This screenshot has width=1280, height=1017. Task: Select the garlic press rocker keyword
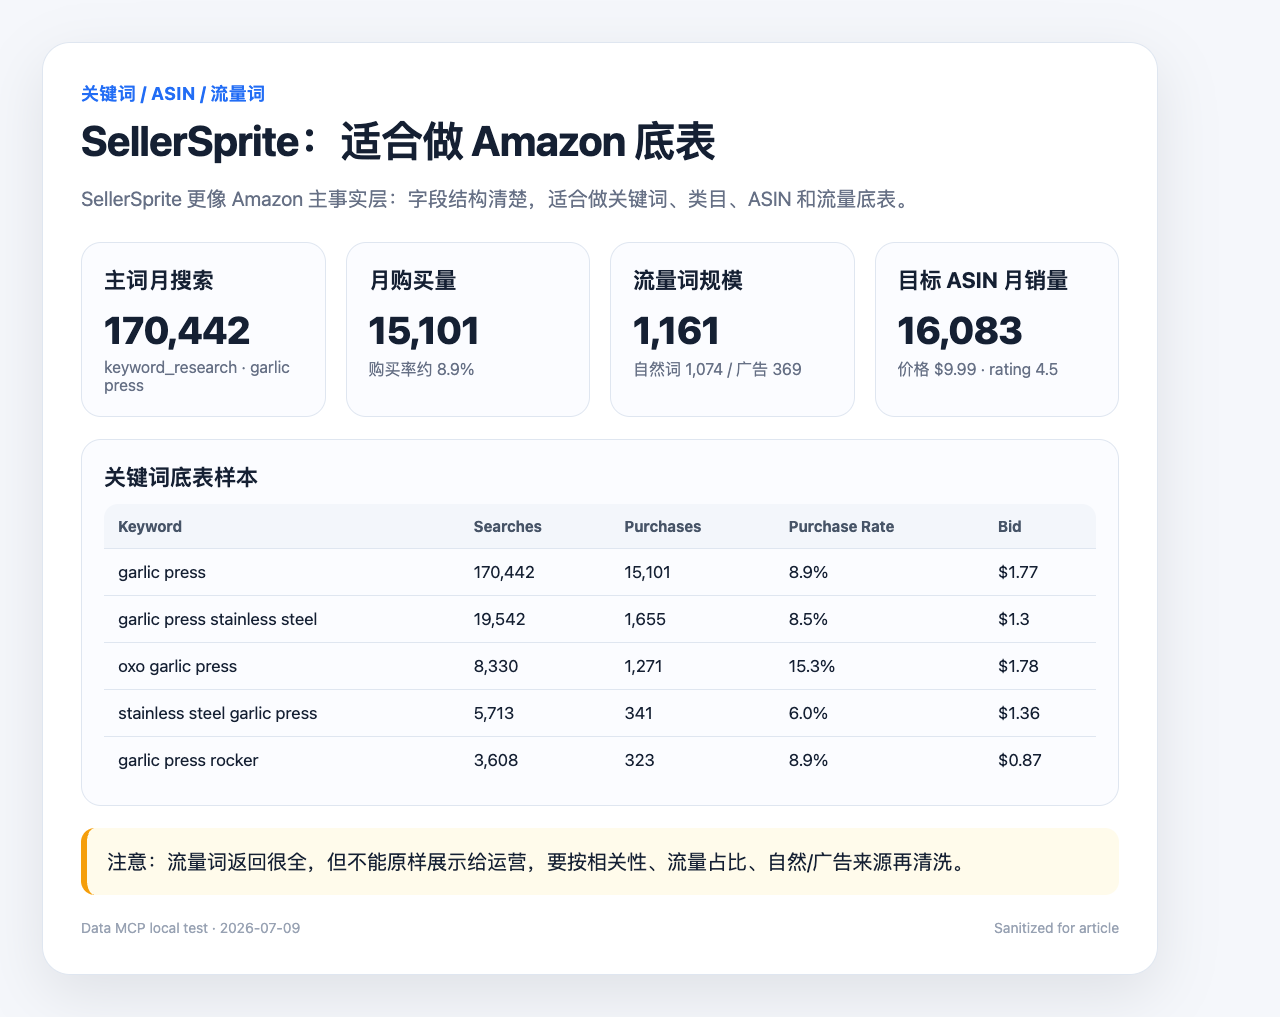[x=188, y=761]
